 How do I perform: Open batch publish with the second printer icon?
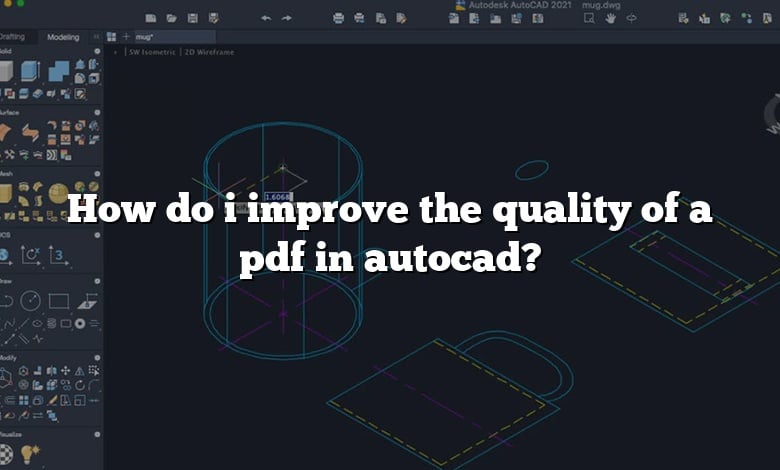[x=359, y=18]
